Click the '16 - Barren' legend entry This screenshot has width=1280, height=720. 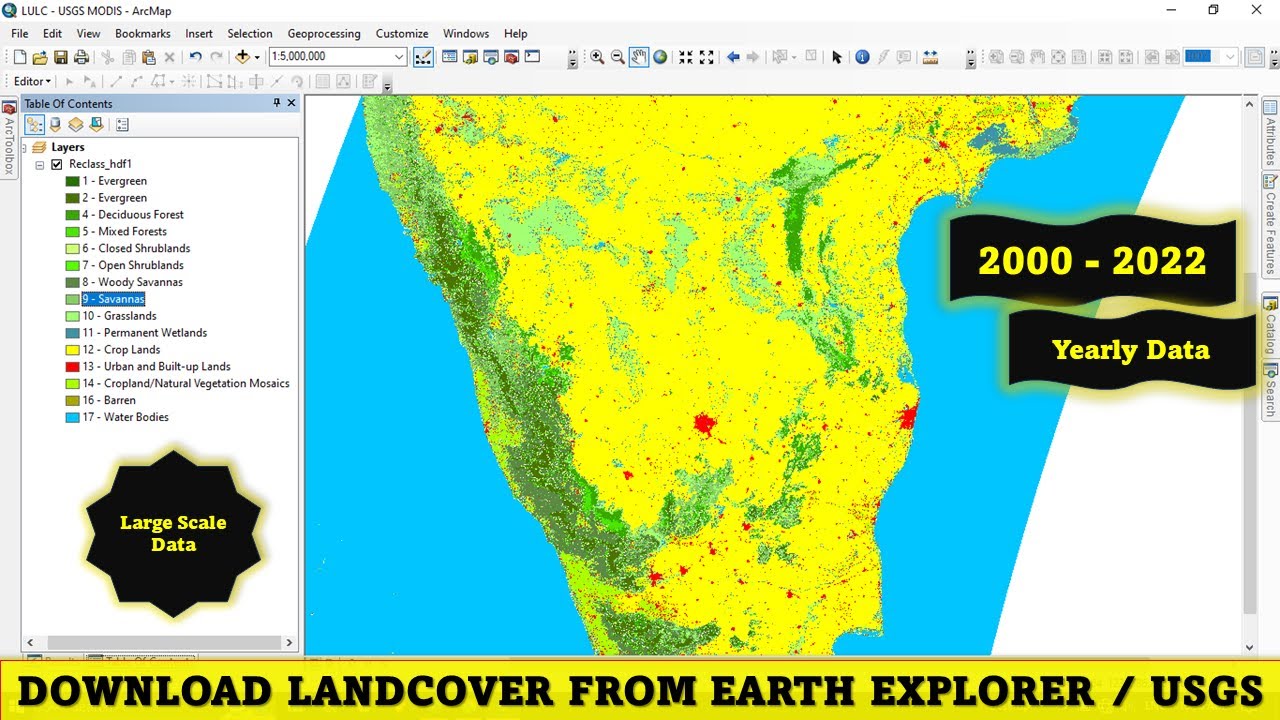109,400
